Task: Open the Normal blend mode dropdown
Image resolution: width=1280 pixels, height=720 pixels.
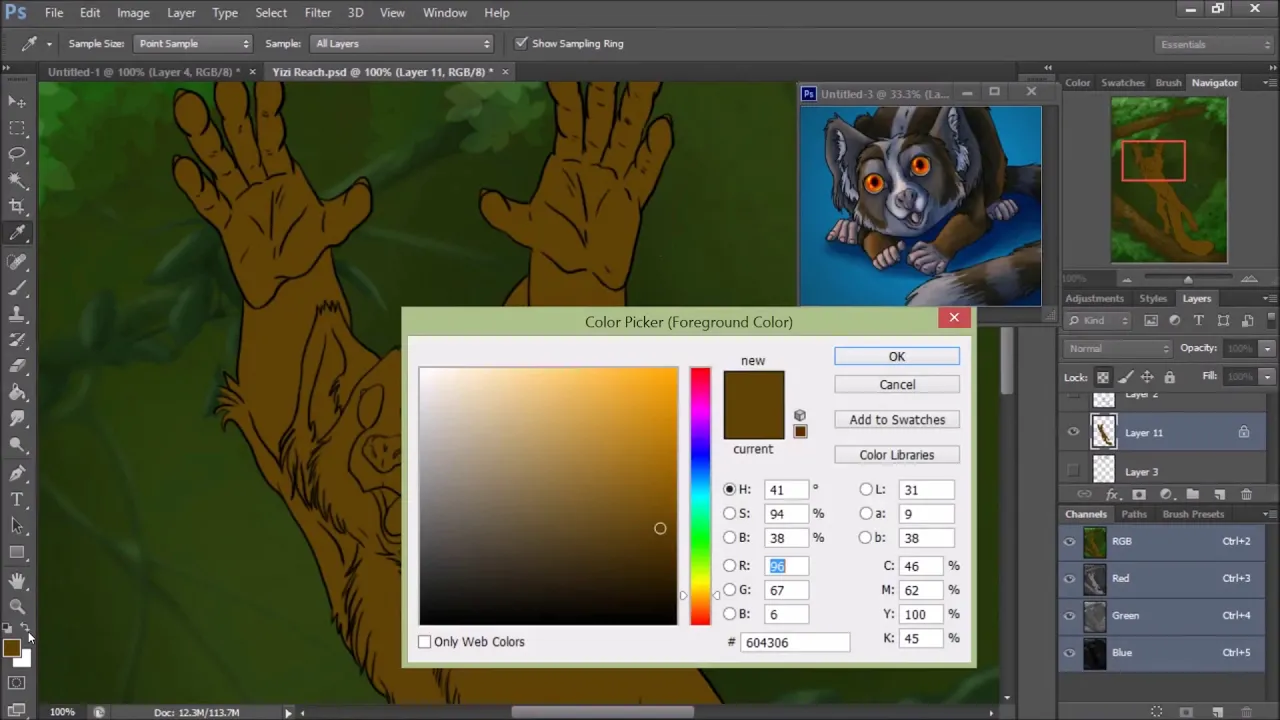Action: [x=1119, y=348]
